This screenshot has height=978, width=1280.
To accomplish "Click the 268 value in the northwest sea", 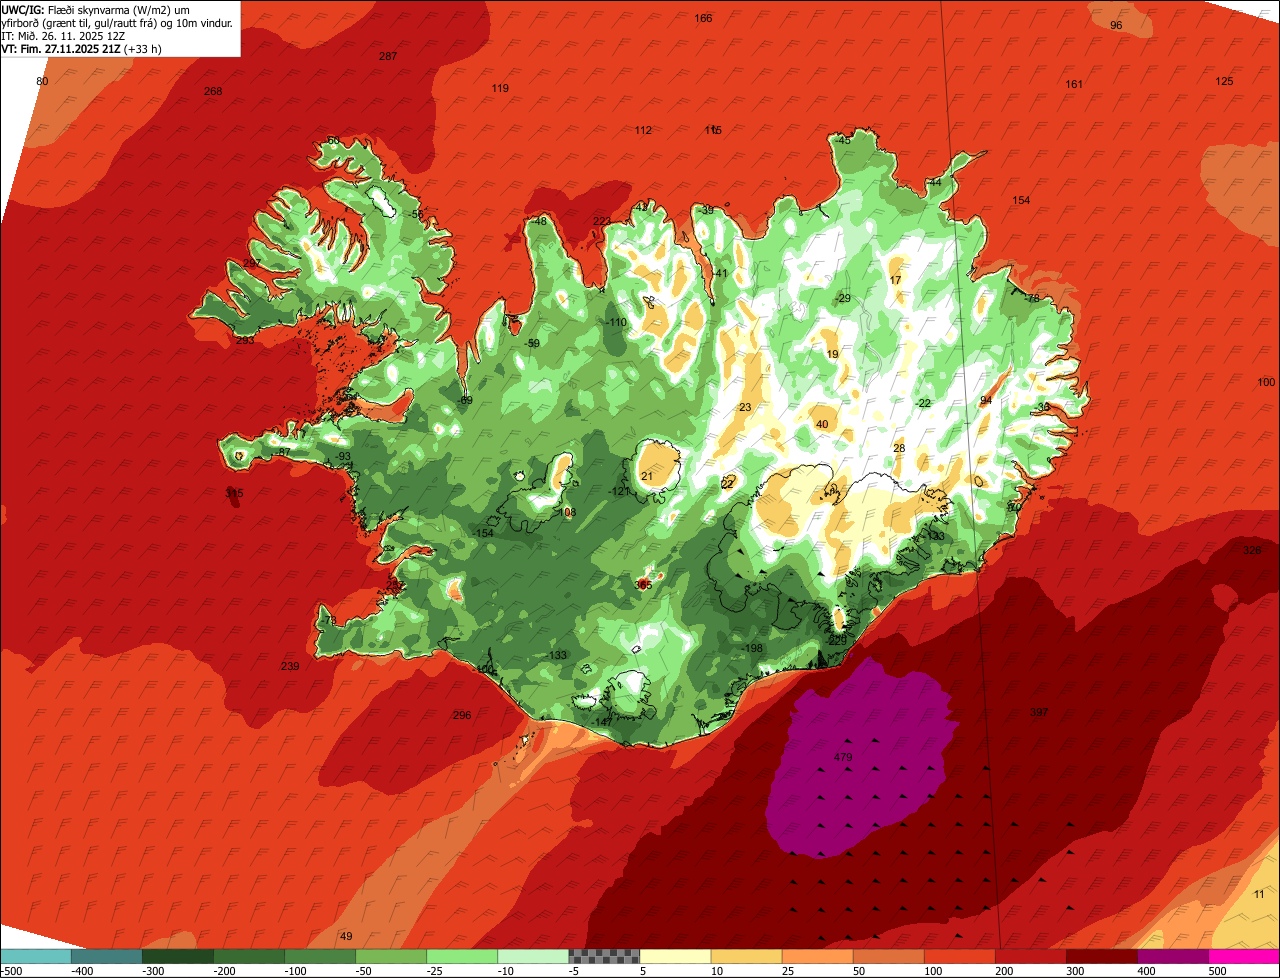I will pos(213,91).
